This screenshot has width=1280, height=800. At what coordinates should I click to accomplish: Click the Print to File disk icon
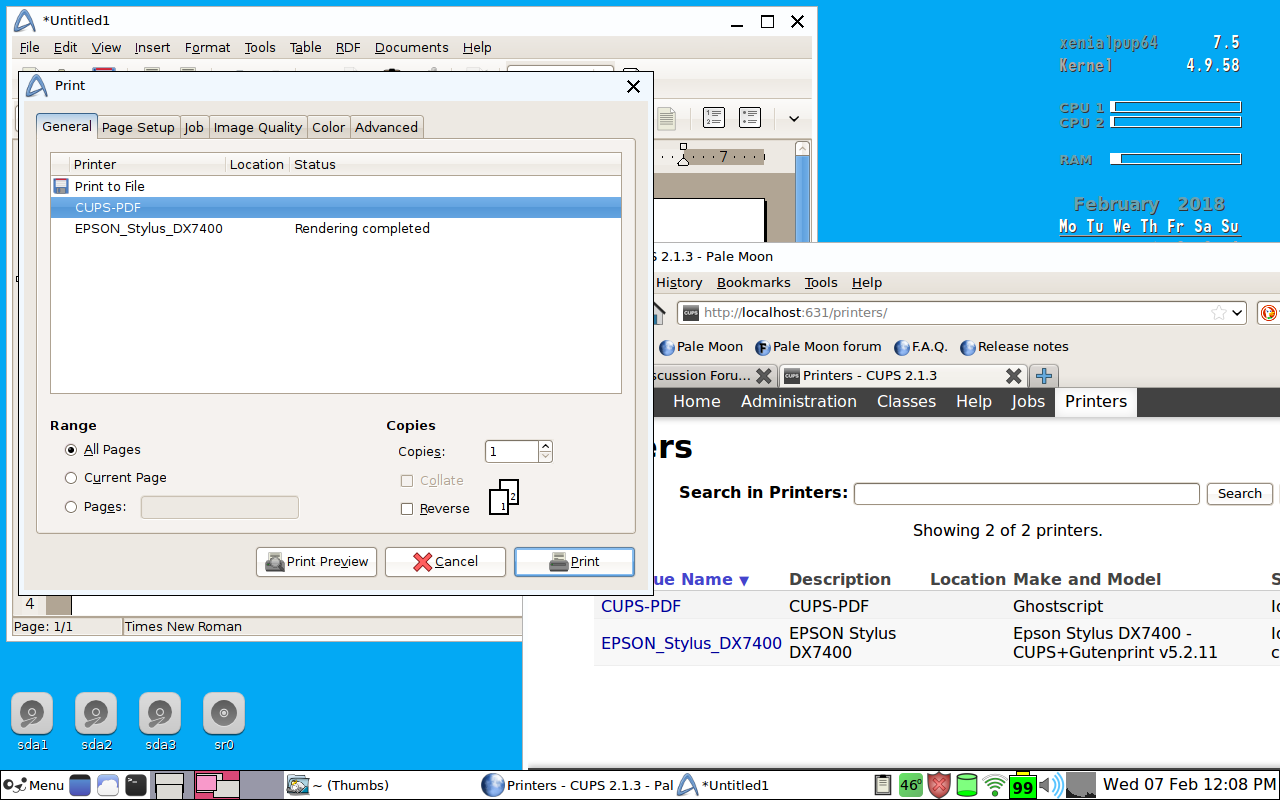tap(61, 186)
